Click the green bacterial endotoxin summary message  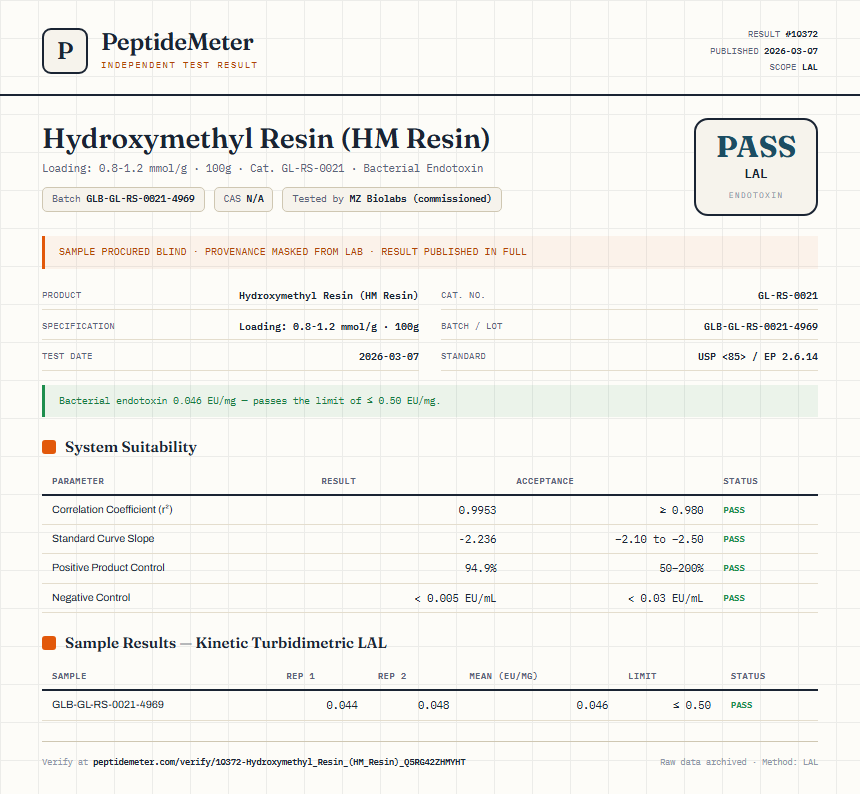430,401
